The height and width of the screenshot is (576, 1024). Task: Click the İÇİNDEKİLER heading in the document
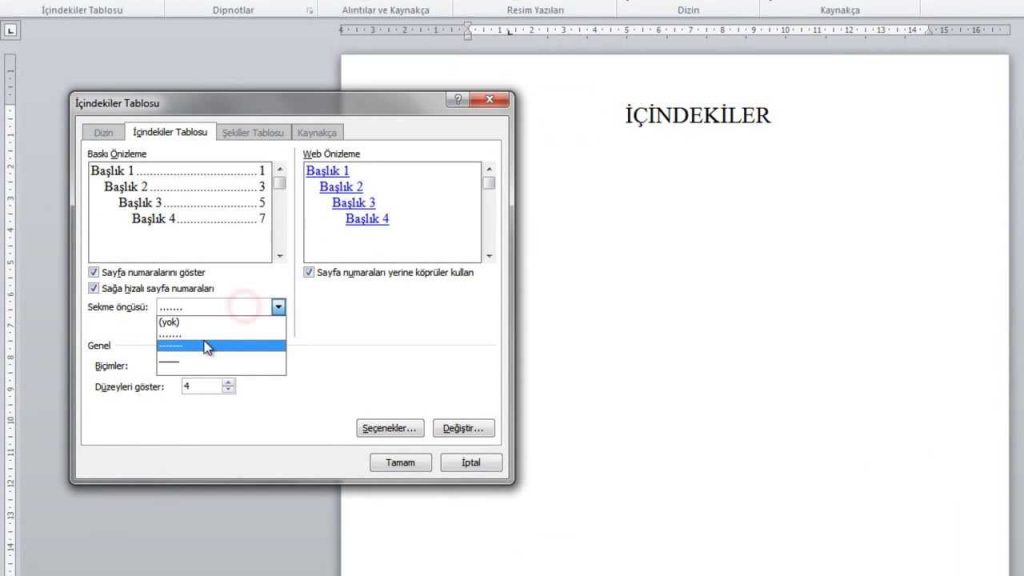click(x=697, y=116)
